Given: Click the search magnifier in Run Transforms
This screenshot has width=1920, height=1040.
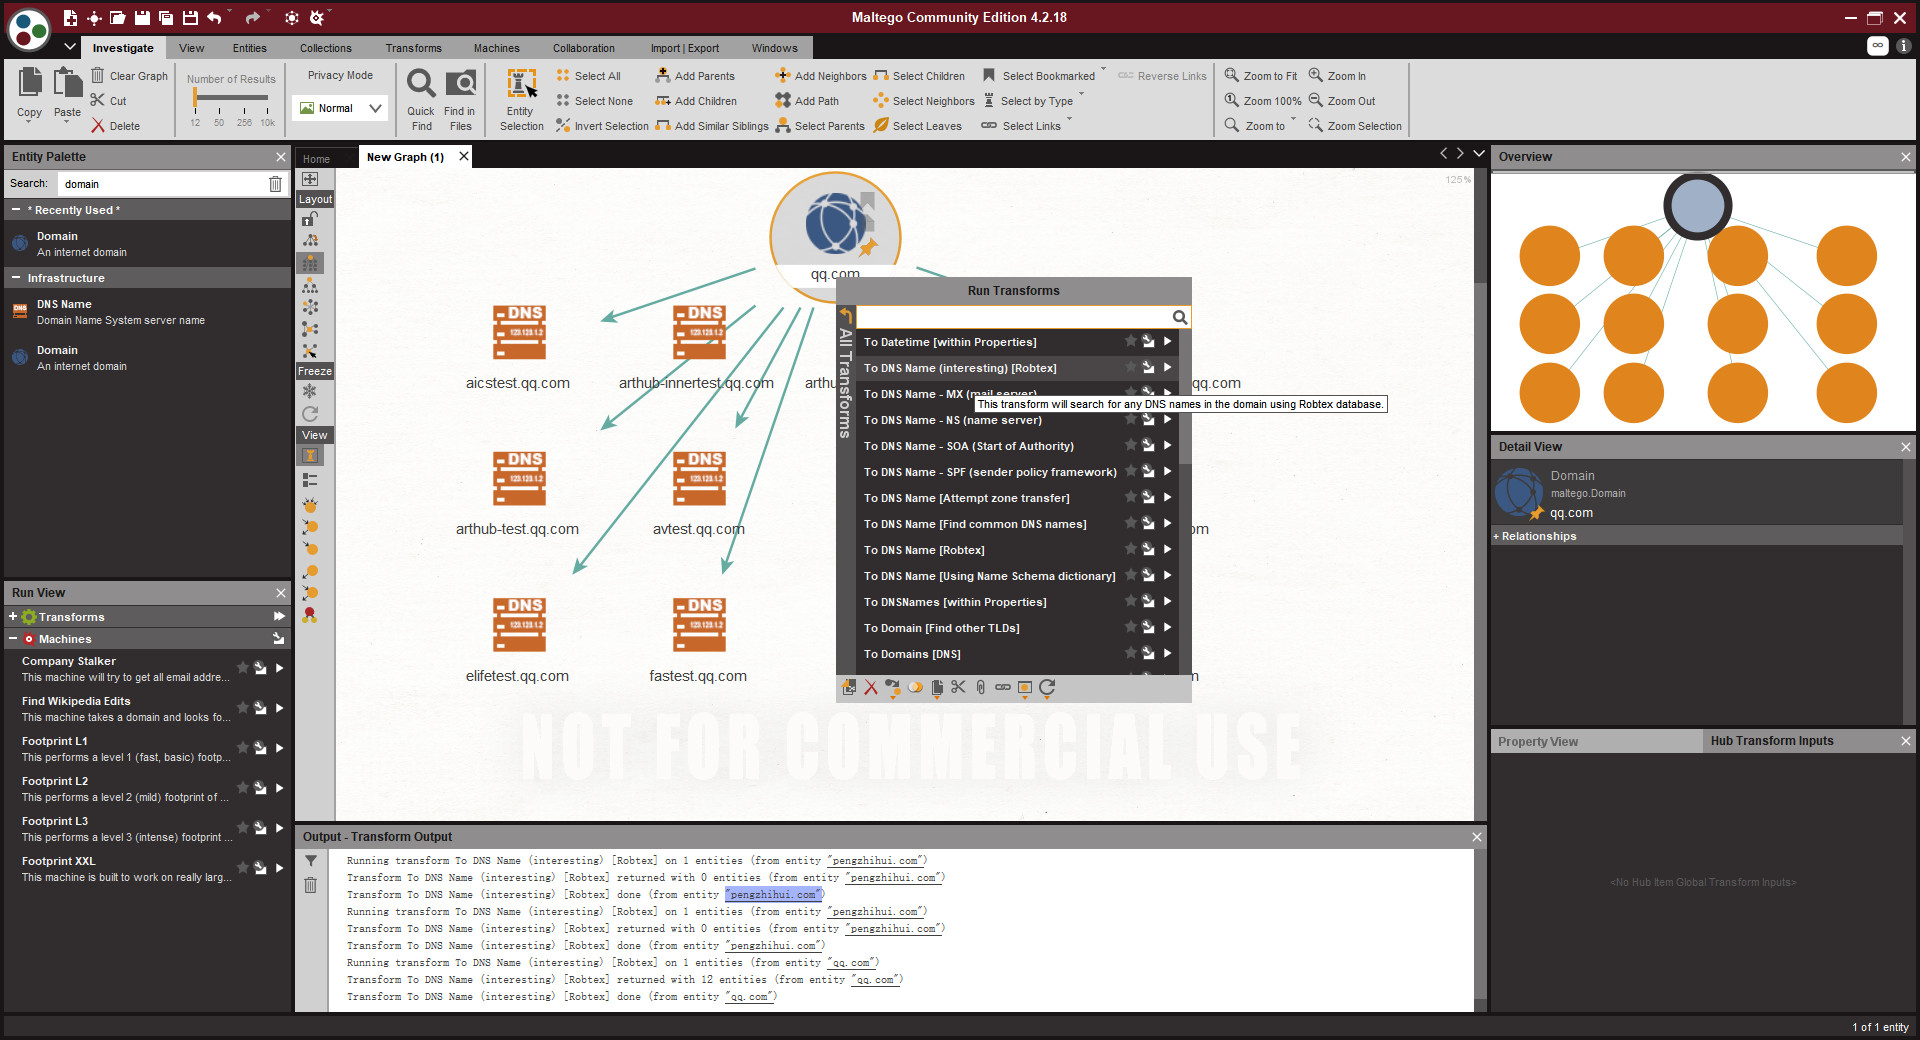Looking at the screenshot, I should click(x=1180, y=317).
